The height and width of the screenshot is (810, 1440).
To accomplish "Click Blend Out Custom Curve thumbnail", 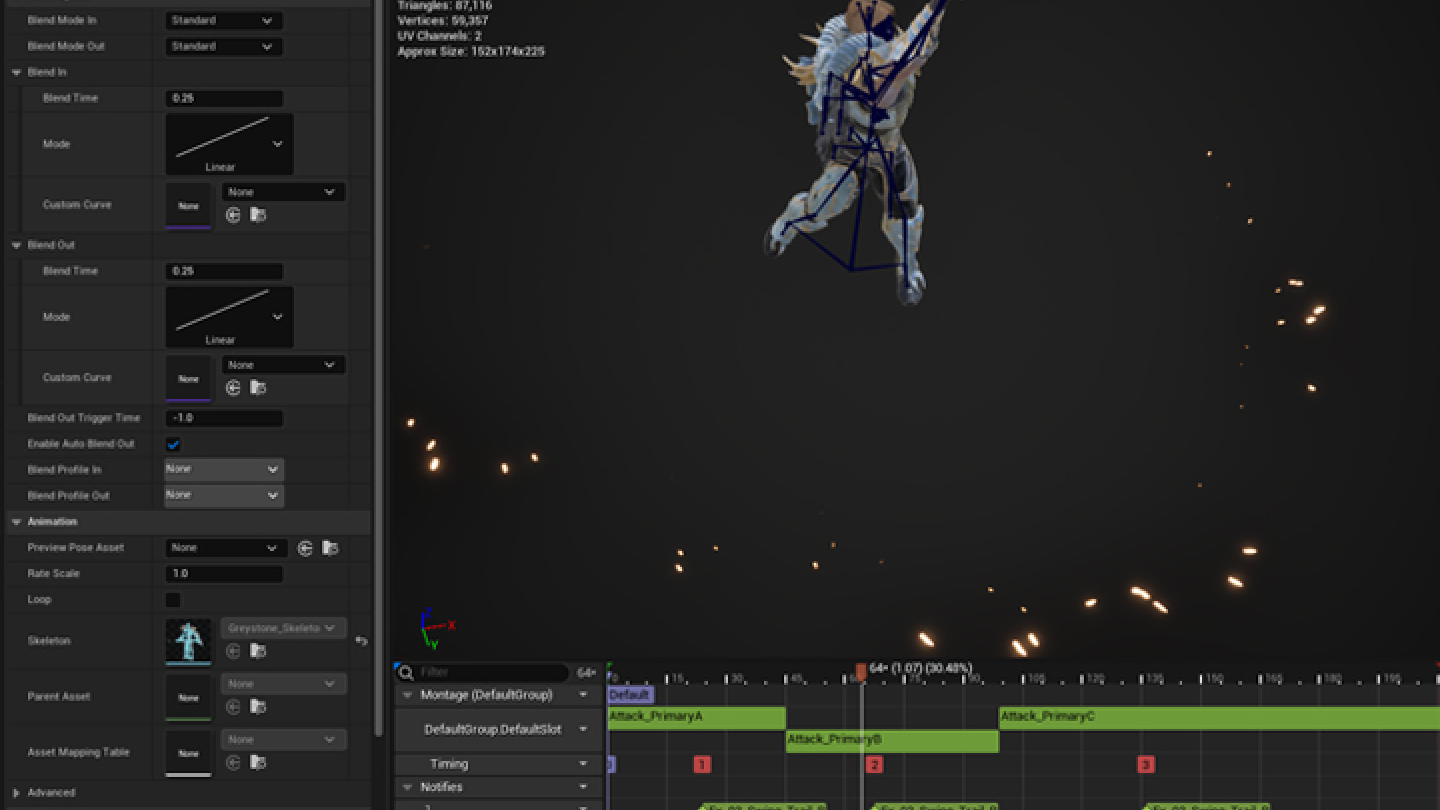I will 188,379.
